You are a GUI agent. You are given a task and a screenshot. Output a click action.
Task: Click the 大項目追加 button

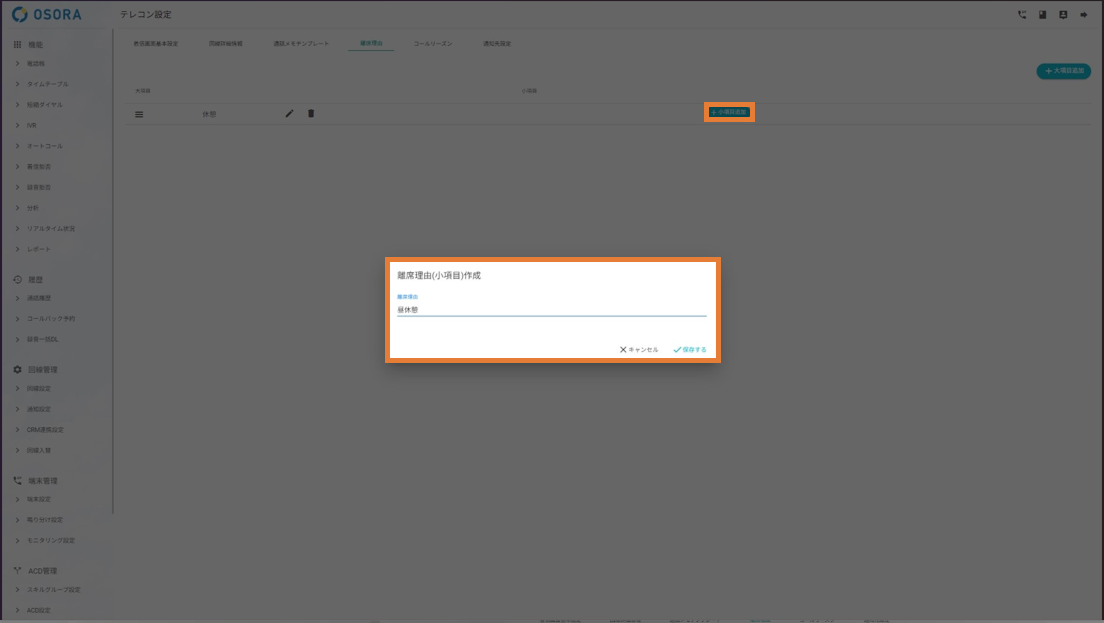coord(1063,72)
